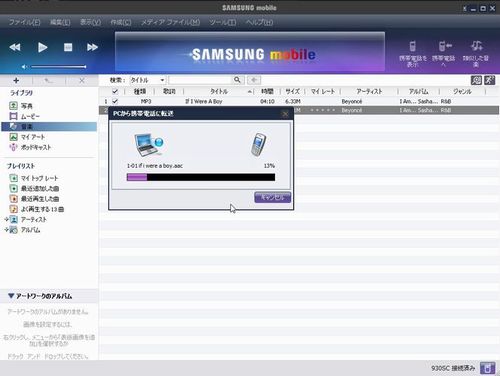500x376 pixels.
Task: Close the PCから携帯電話に転送 dialog
Action: [285, 114]
